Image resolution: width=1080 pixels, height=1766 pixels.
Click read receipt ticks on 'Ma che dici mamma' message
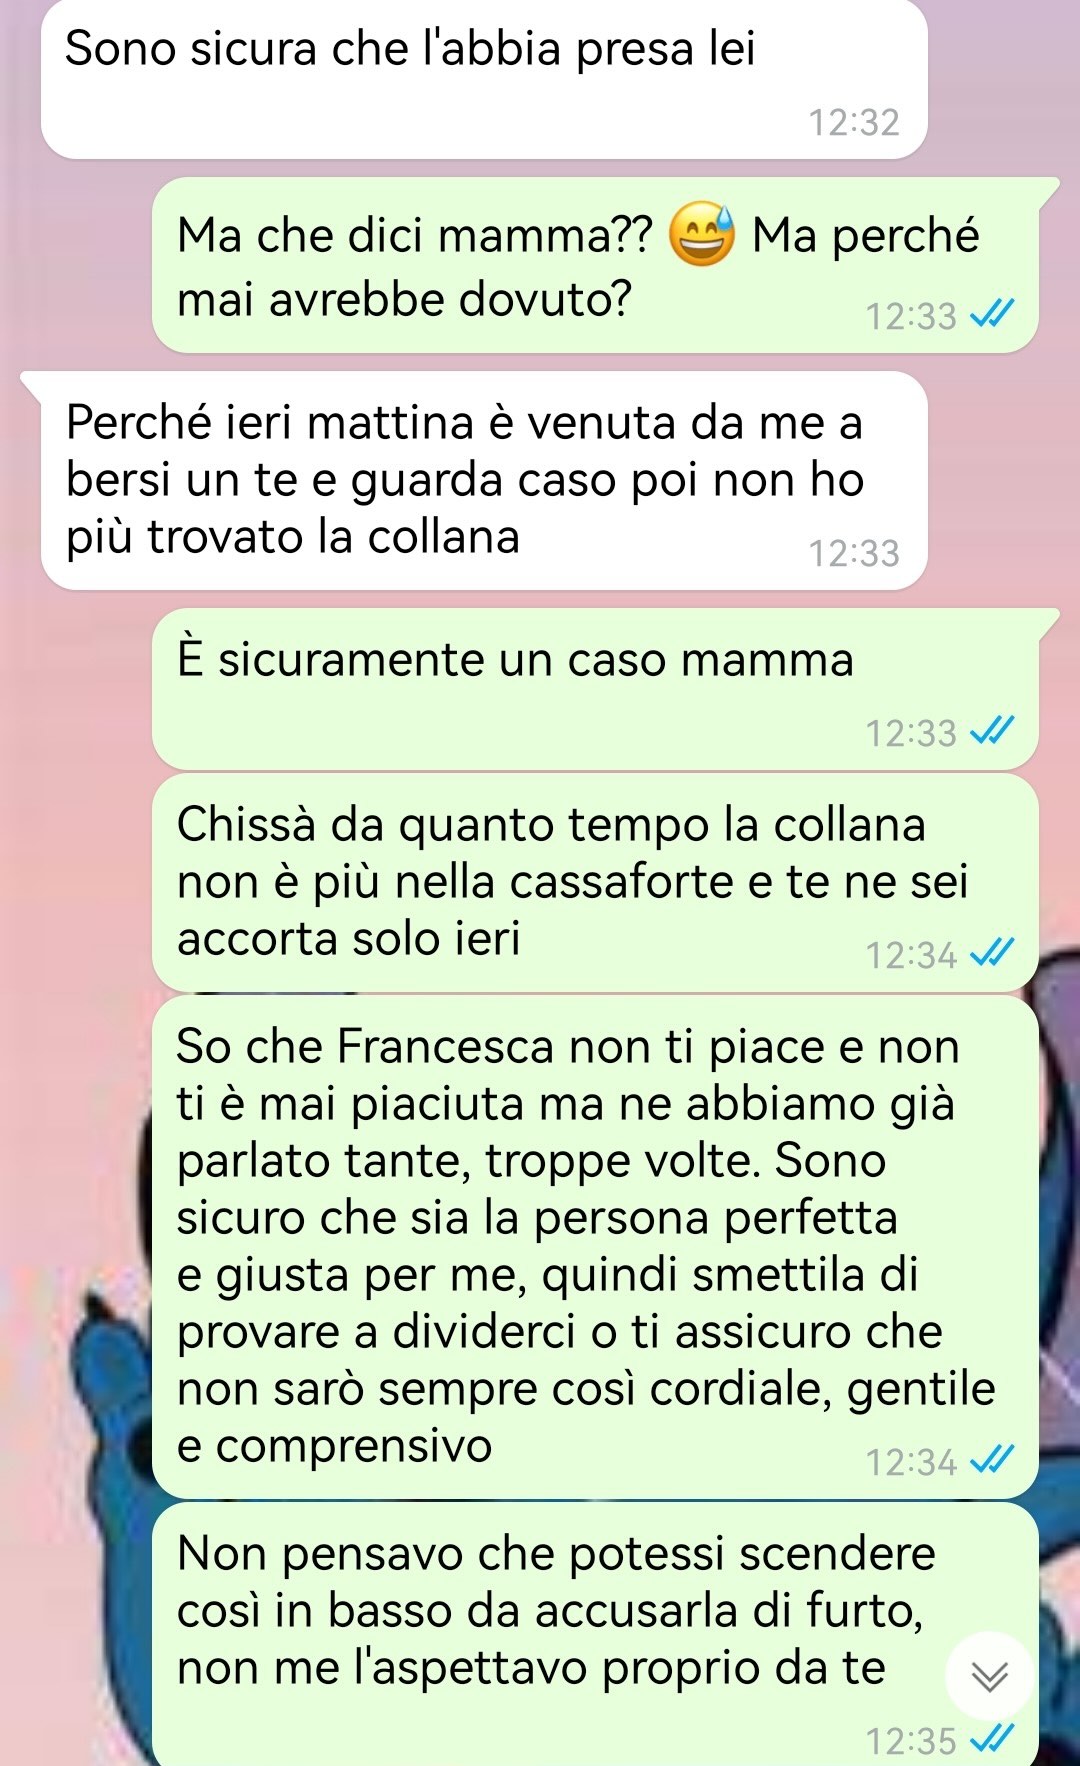(993, 315)
